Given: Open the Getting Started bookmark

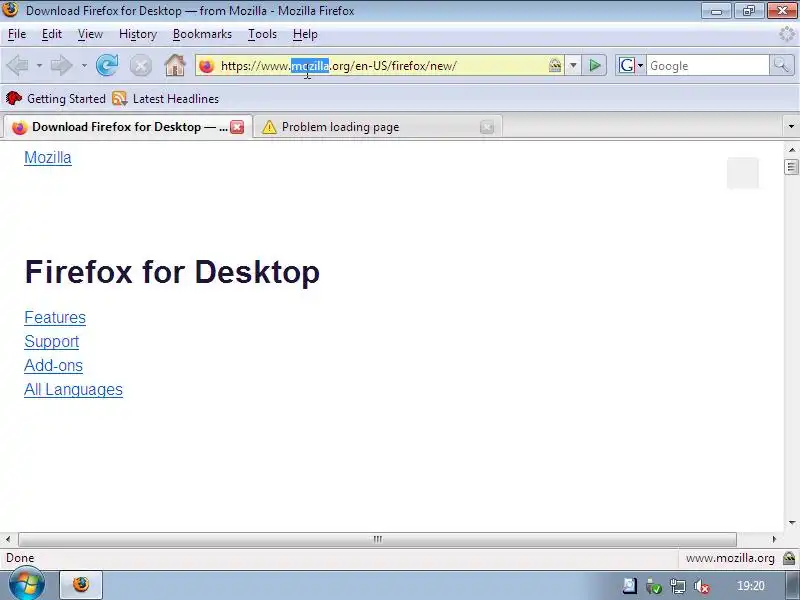Looking at the screenshot, I should [56, 98].
